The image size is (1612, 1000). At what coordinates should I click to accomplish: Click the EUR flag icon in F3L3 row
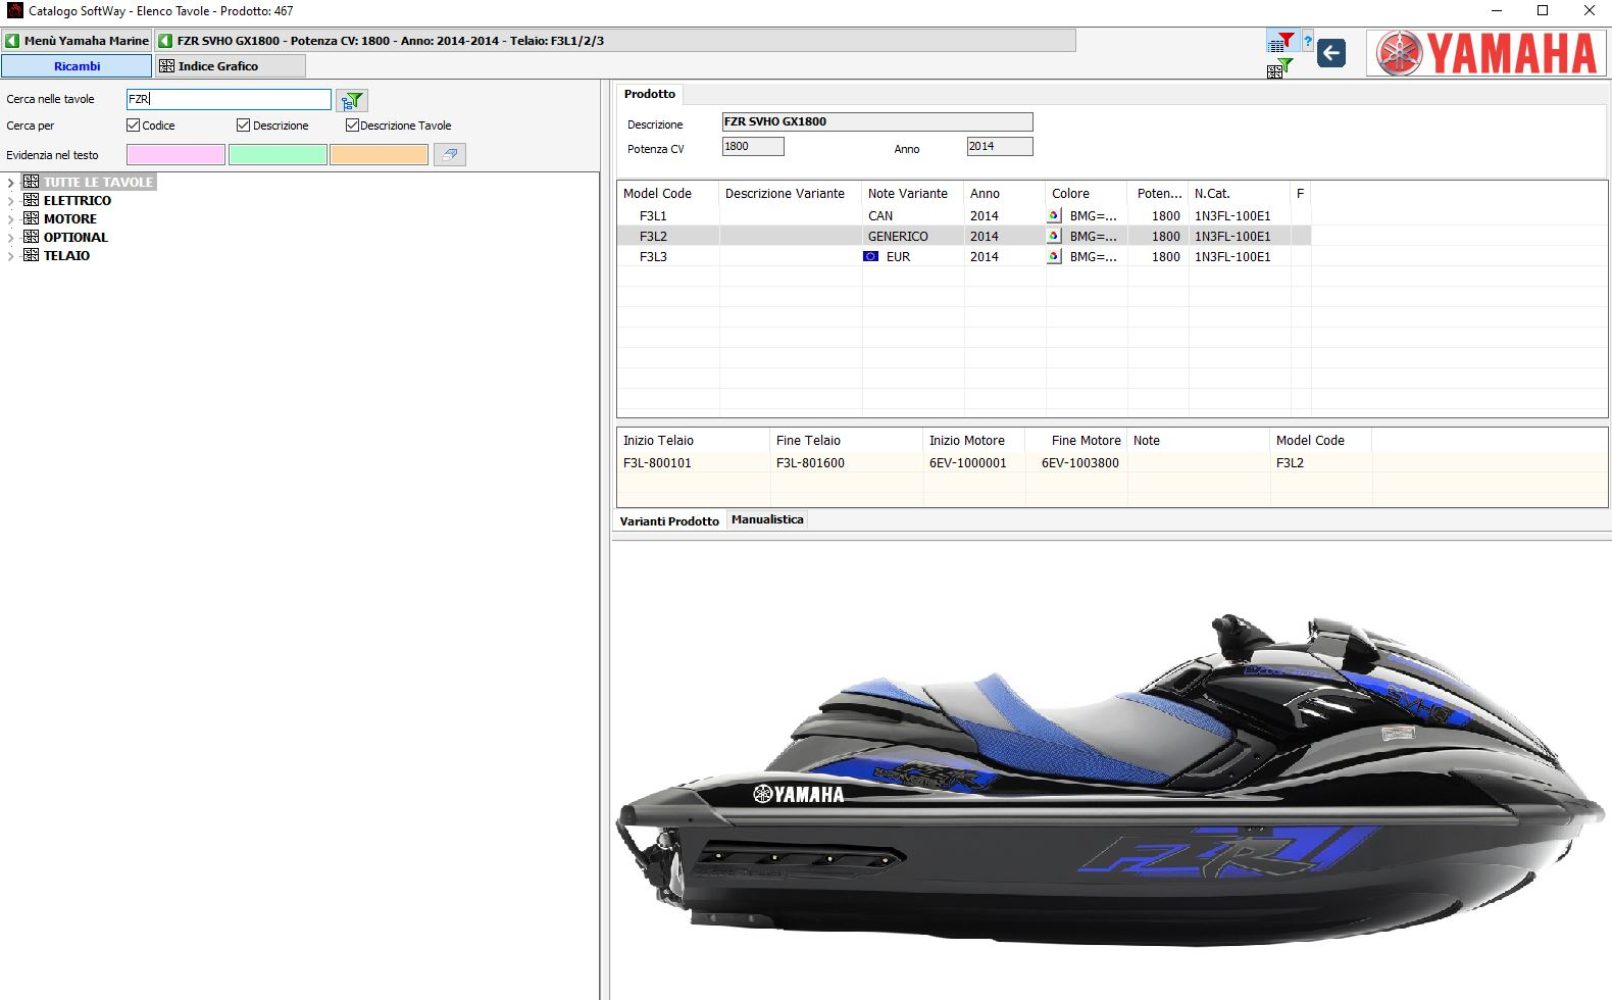coord(871,256)
